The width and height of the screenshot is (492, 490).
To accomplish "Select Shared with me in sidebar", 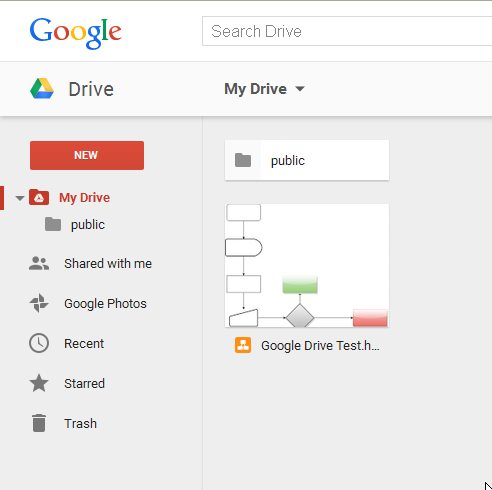I will 108,263.
